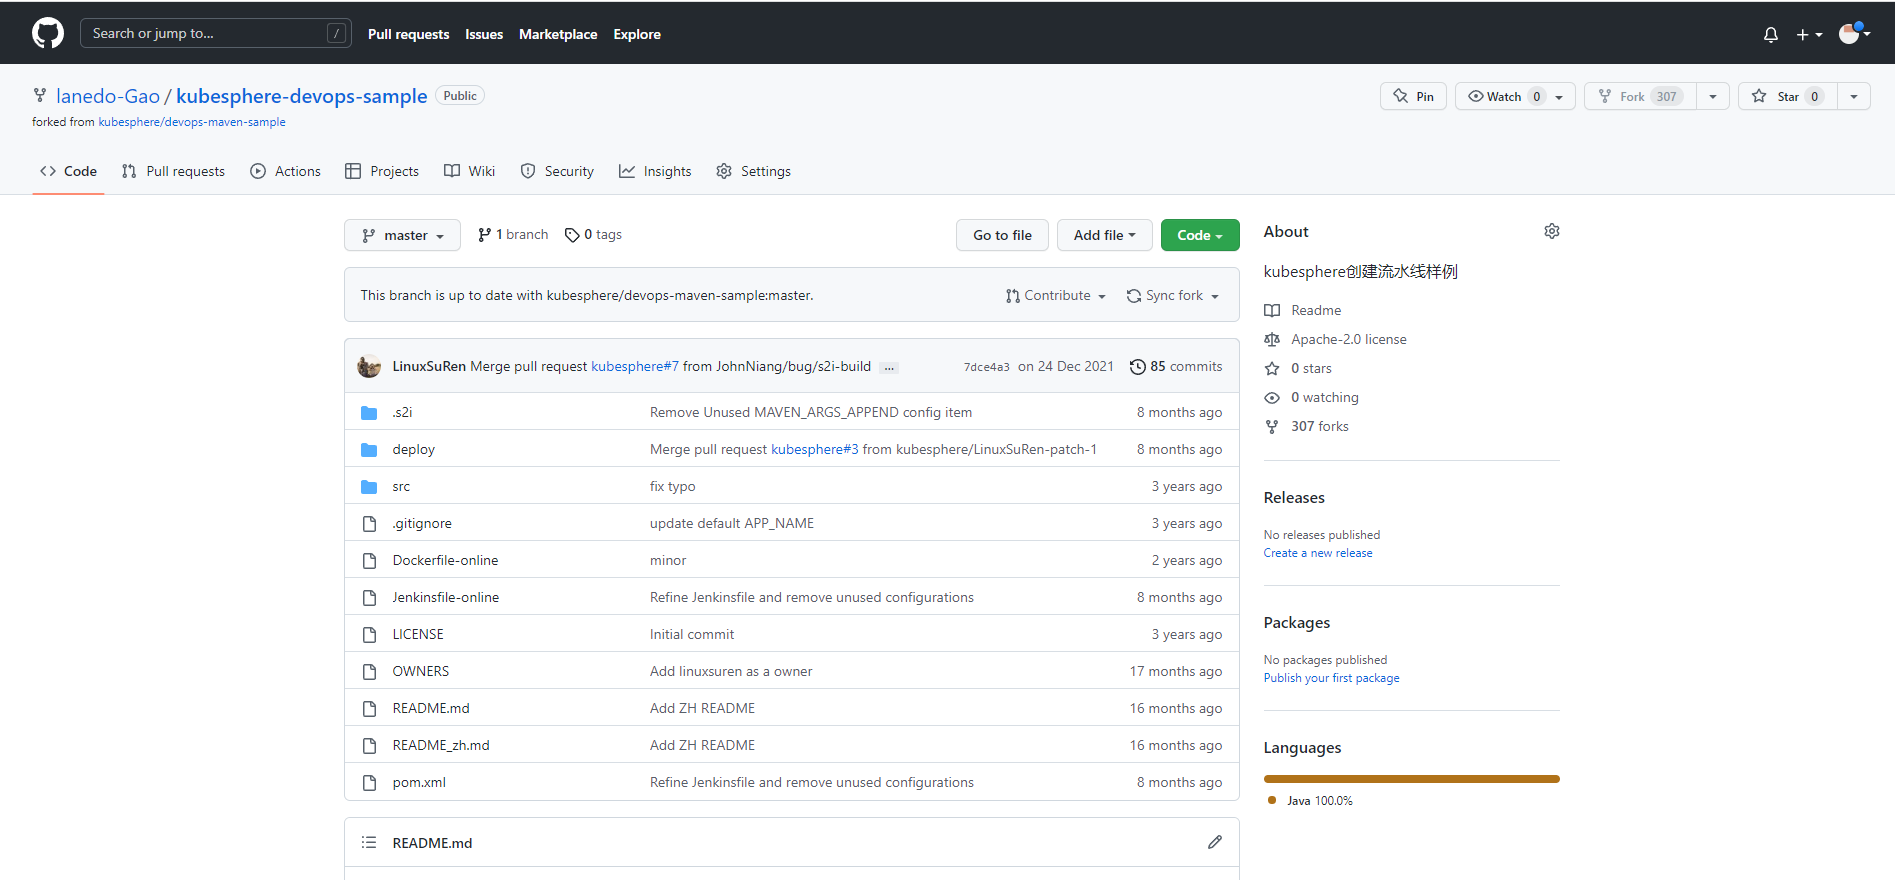The width and height of the screenshot is (1895, 880).
Task: Open the master branch selector
Action: click(x=402, y=235)
